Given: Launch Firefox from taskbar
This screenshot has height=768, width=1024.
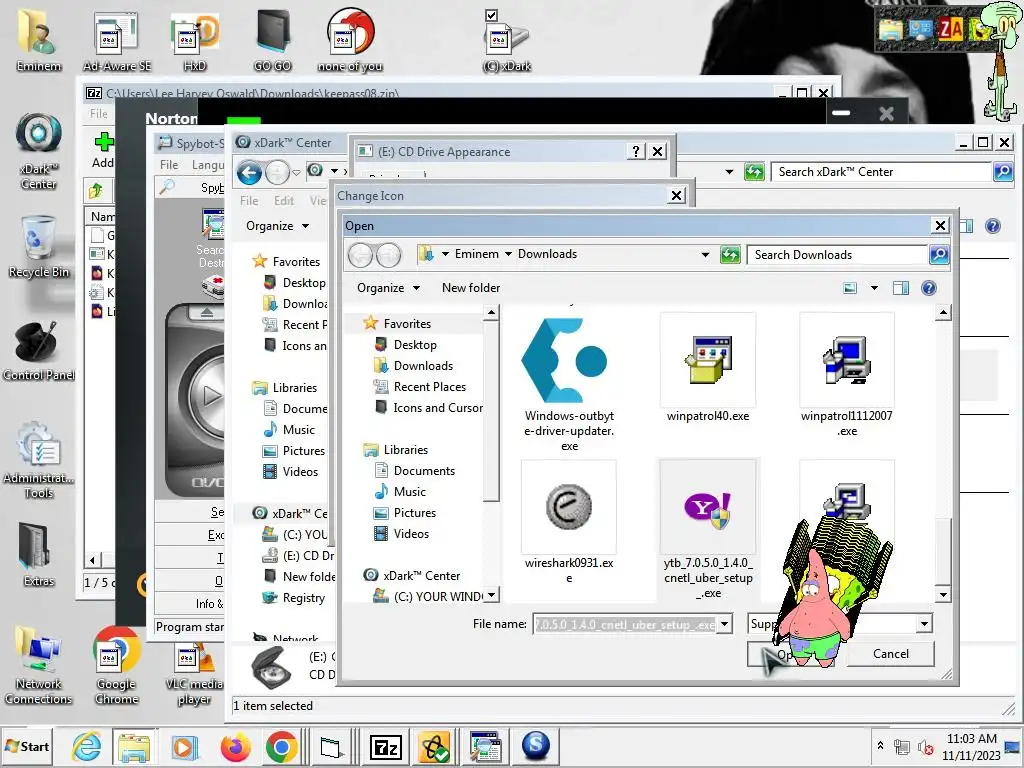Looking at the screenshot, I should point(235,746).
